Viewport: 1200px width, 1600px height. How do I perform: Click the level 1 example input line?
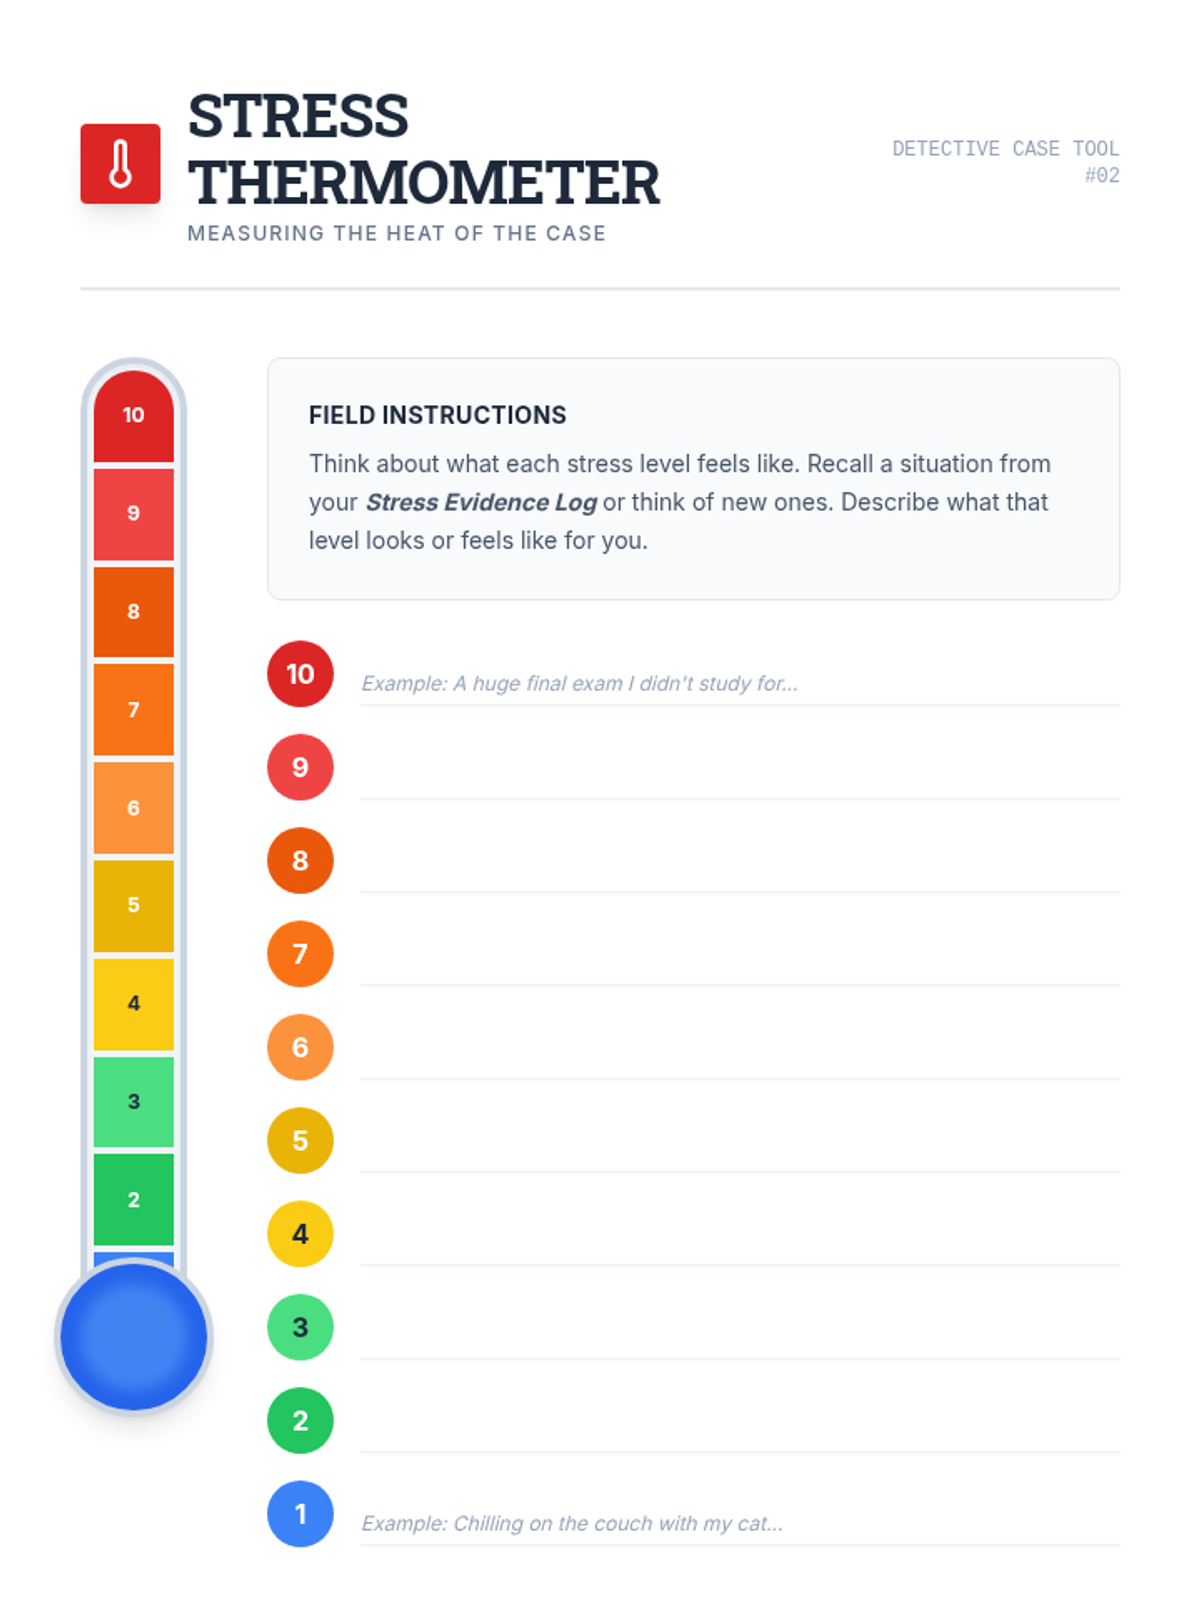click(x=740, y=1523)
